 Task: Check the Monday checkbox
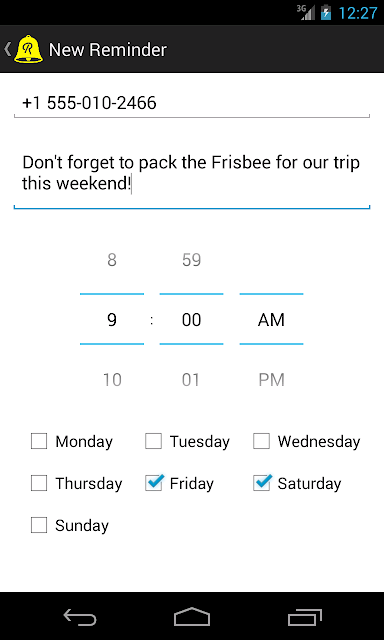point(39,441)
